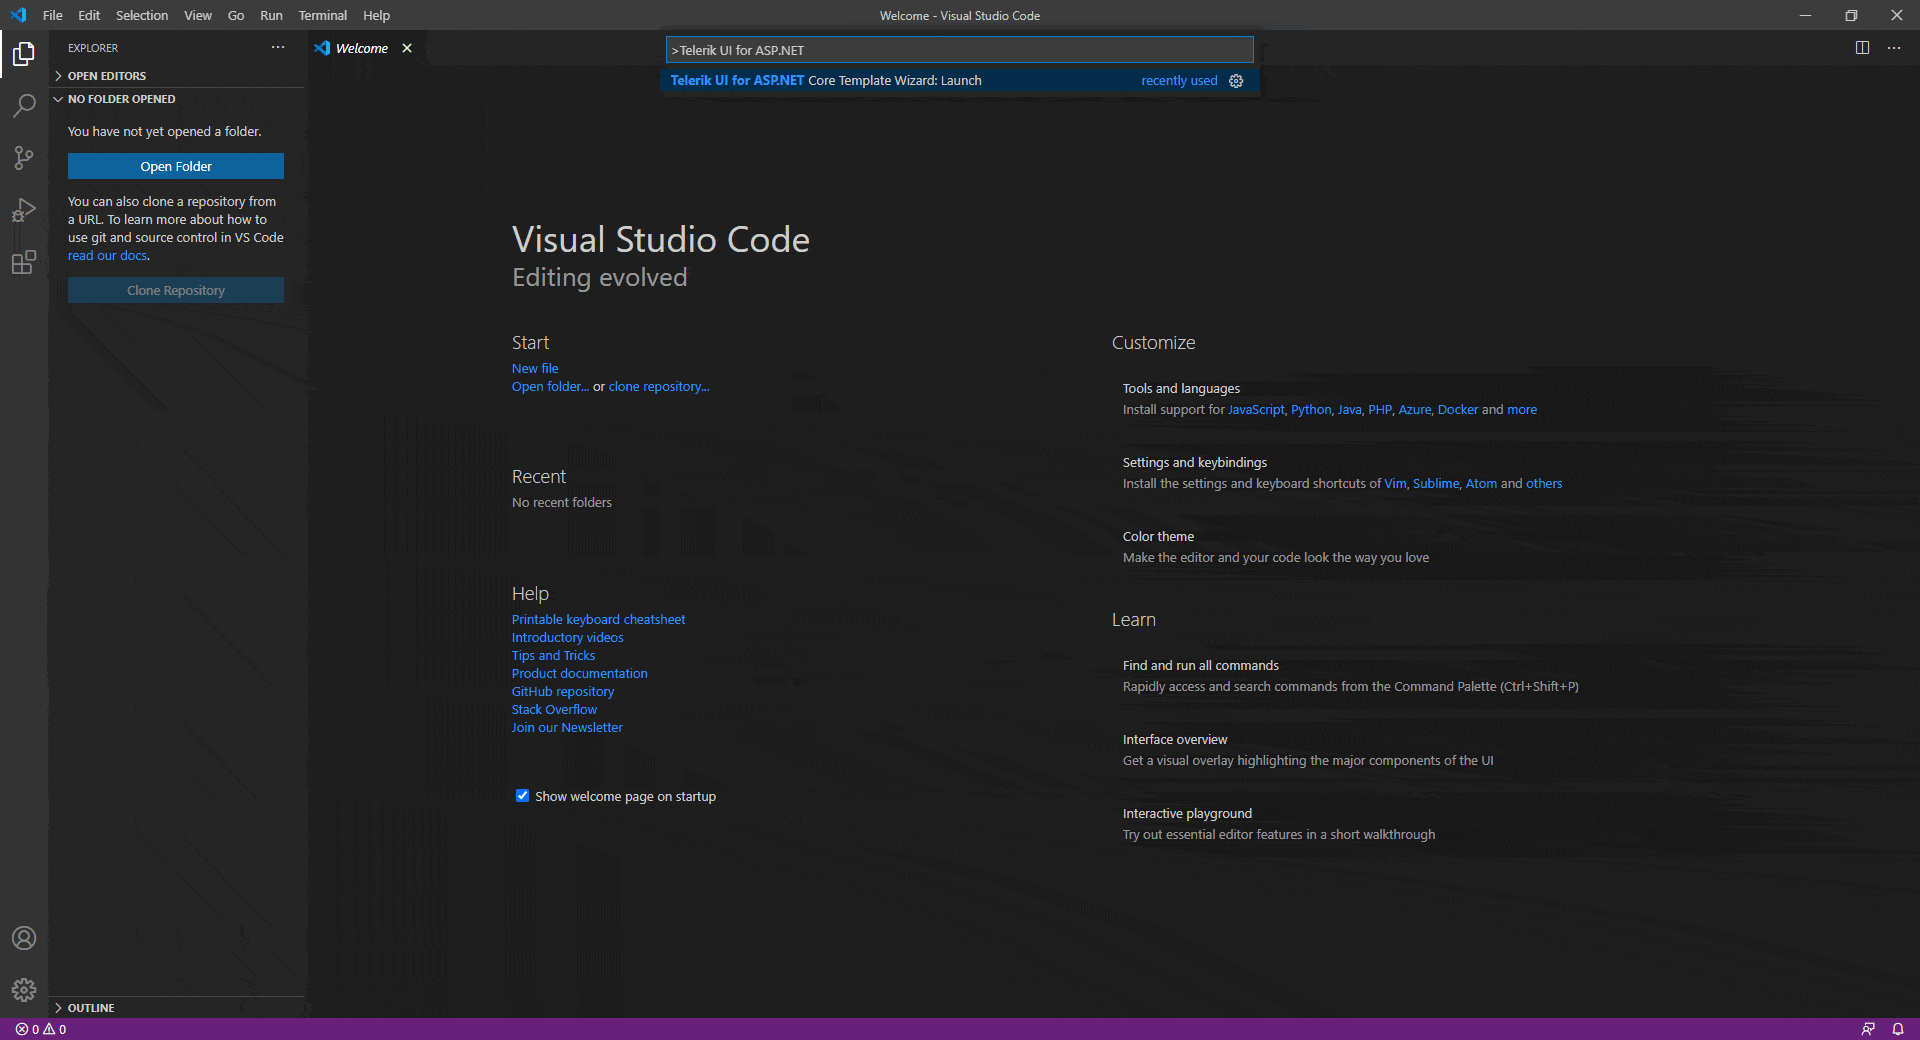The height and width of the screenshot is (1040, 1920).
Task: Click the Docker support link
Action: tap(1457, 410)
